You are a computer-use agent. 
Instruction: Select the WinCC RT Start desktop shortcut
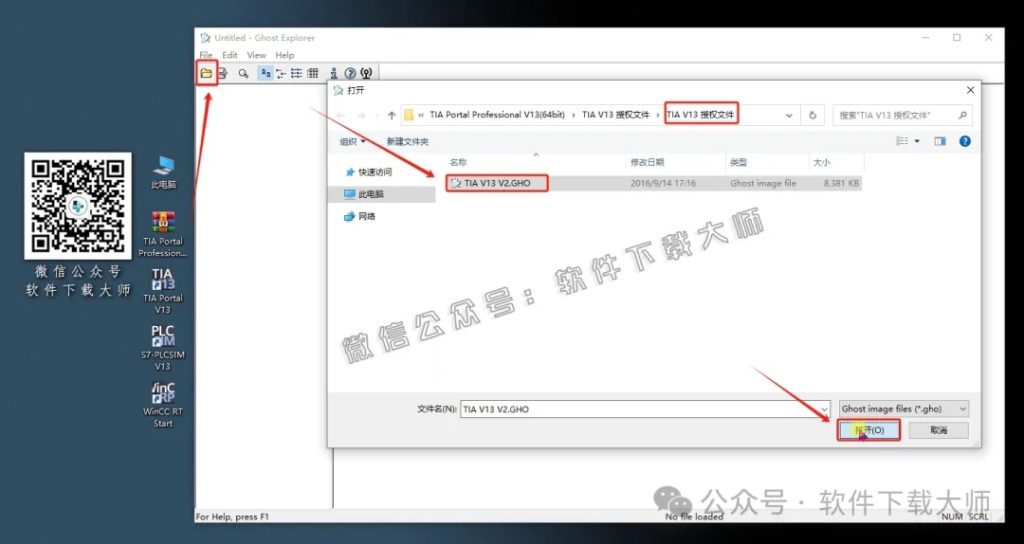click(163, 405)
